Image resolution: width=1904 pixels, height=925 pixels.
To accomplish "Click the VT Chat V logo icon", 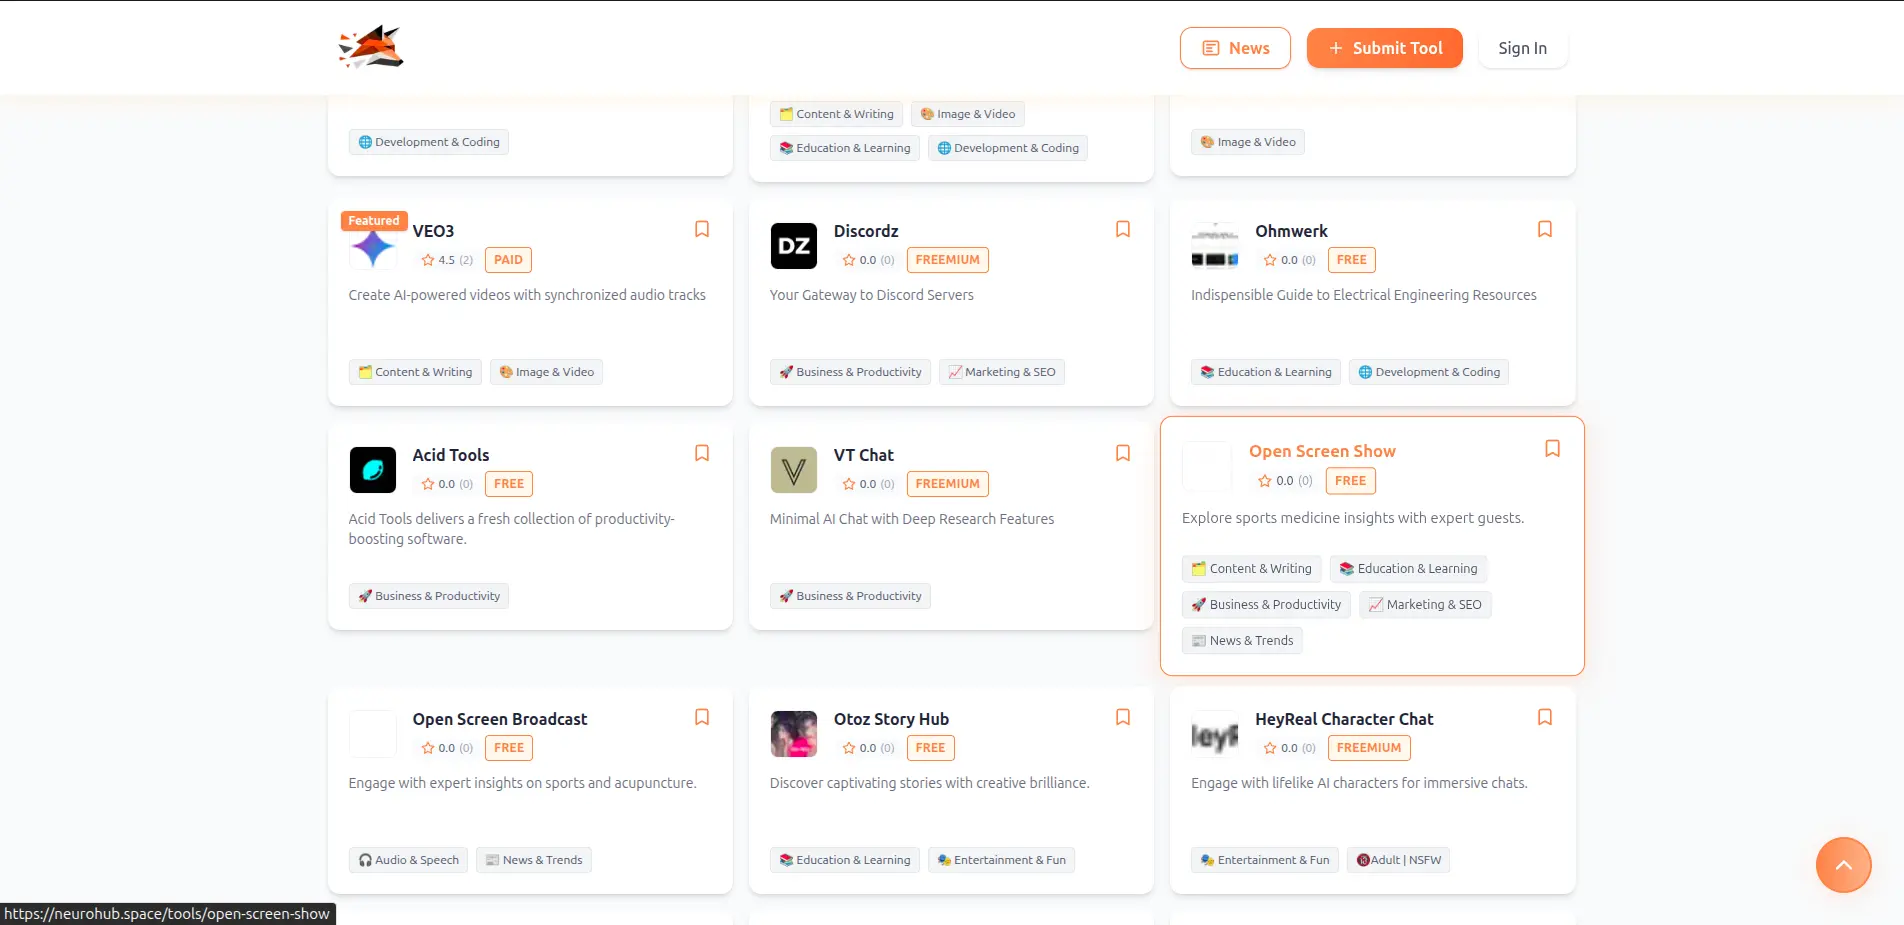I will pos(794,470).
